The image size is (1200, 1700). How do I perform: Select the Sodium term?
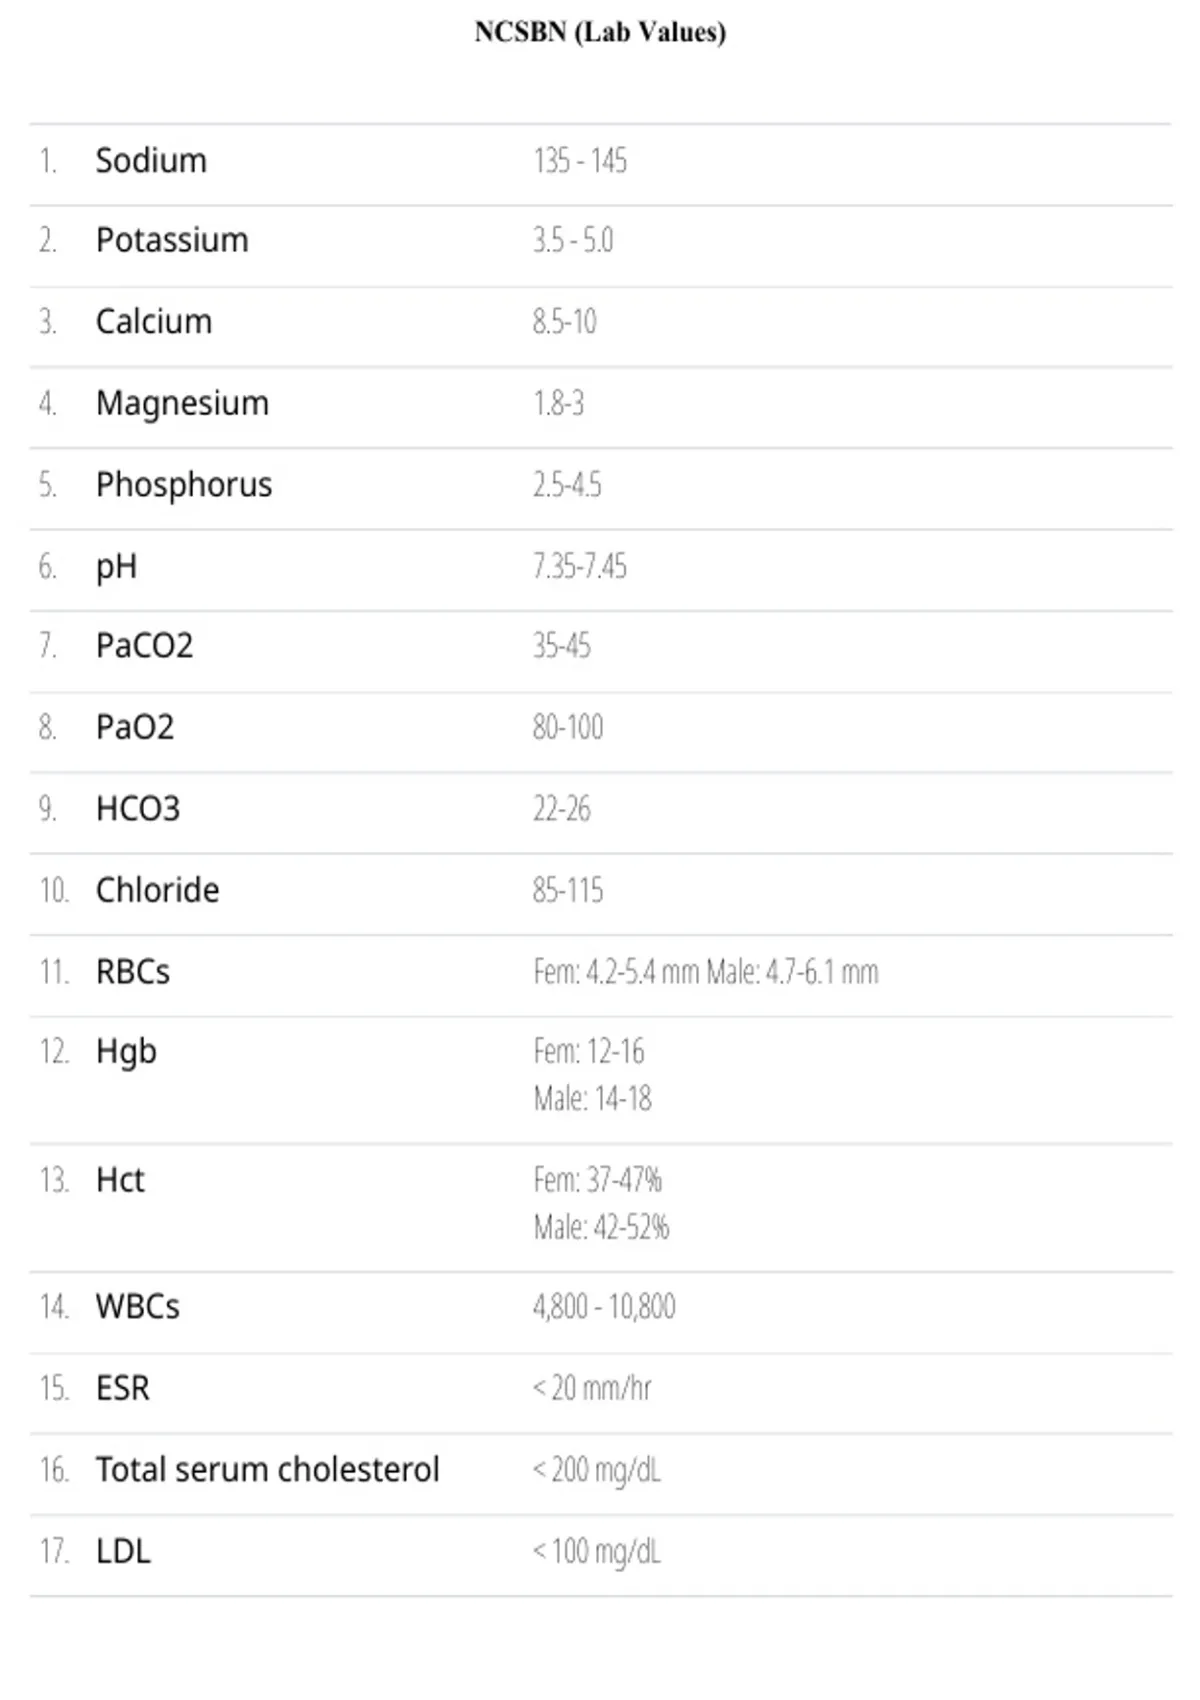point(151,160)
